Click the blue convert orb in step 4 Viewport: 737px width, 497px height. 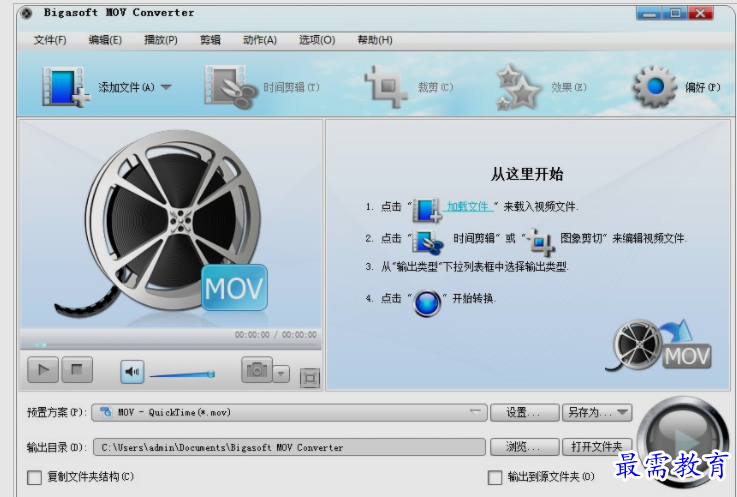pos(427,303)
